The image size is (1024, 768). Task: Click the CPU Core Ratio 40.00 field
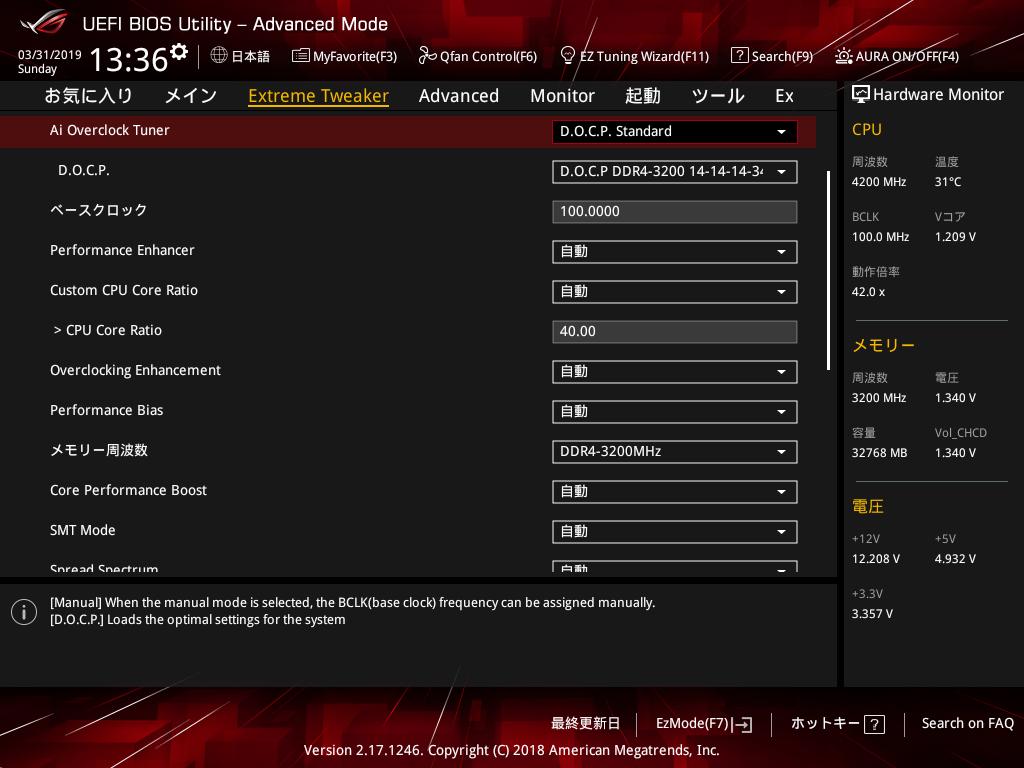point(675,332)
